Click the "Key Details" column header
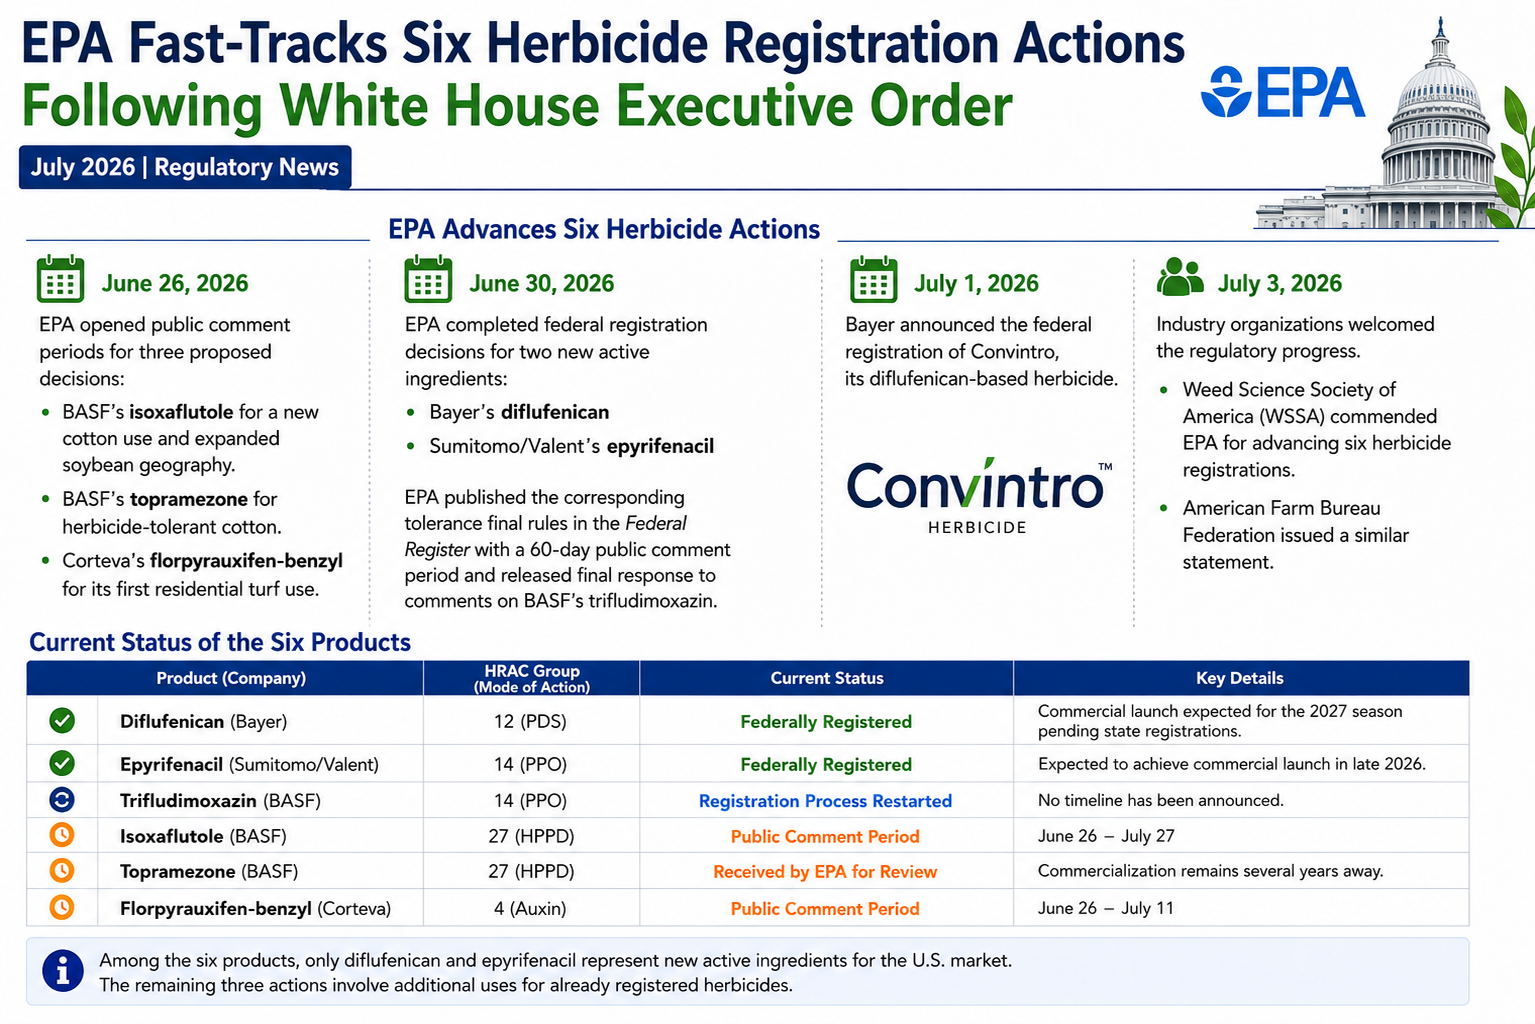1535x1024 pixels. (x=1240, y=678)
